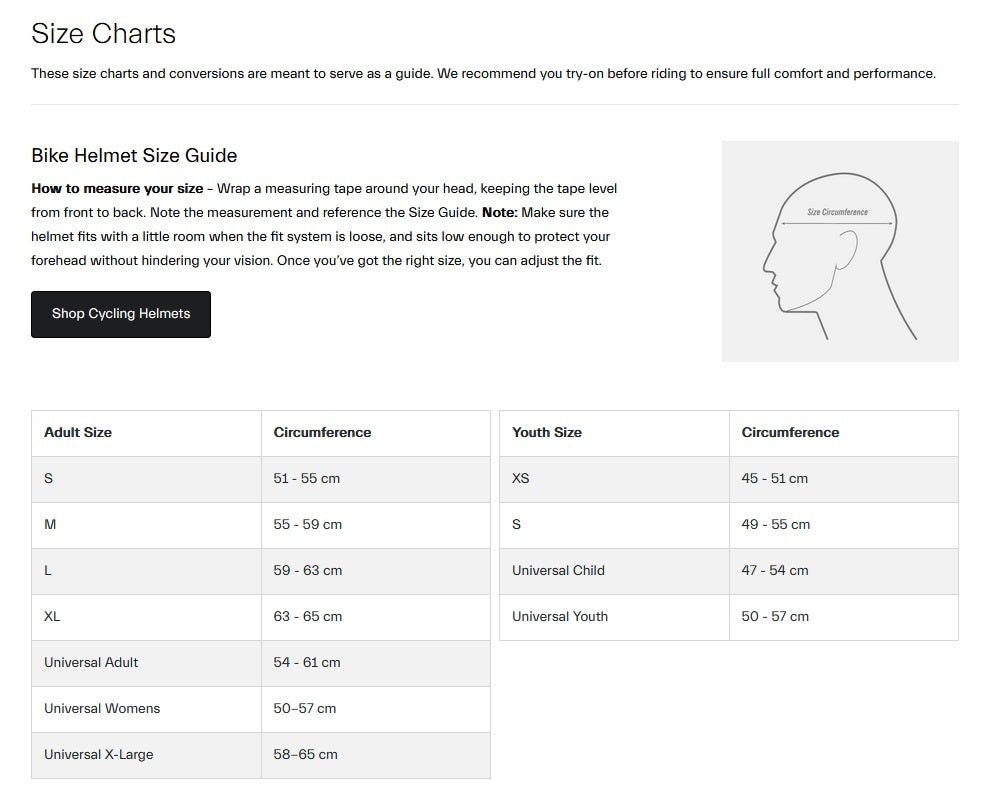Select the Size Charts page heading
Screen dimensions: 983x786
tap(103, 33)
